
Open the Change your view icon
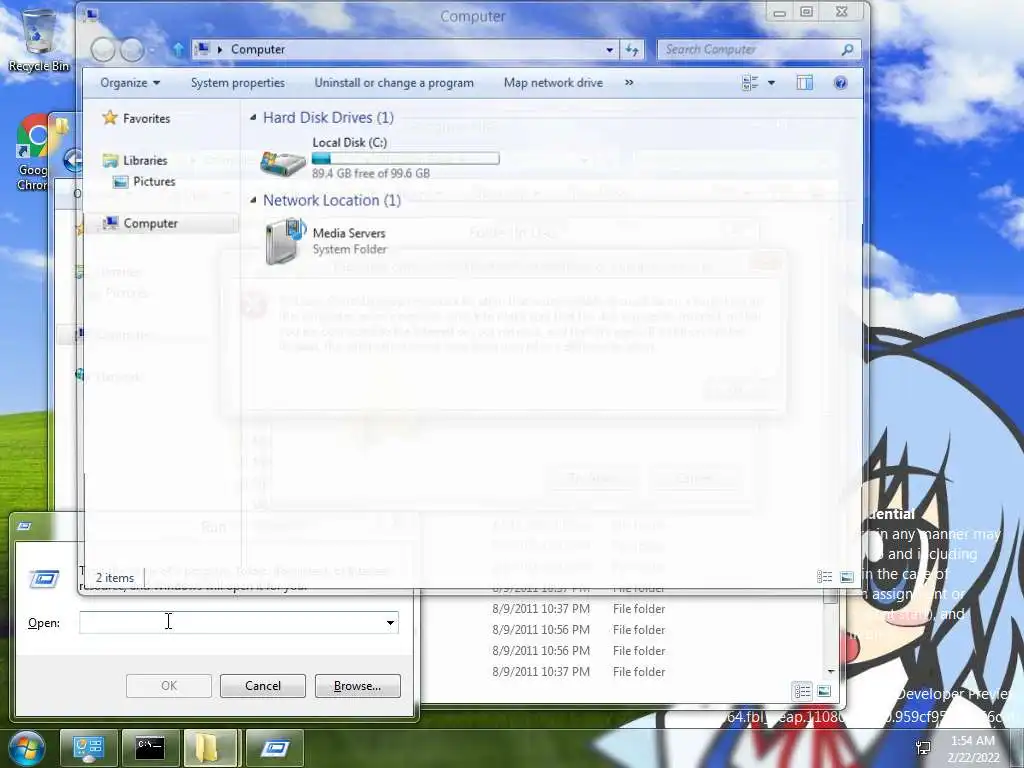coord(750,83)
